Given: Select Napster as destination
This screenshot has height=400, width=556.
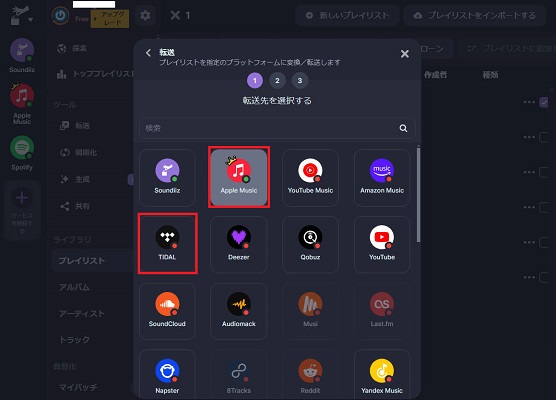Looking at the screenshot, I should [x=167, y=374].
